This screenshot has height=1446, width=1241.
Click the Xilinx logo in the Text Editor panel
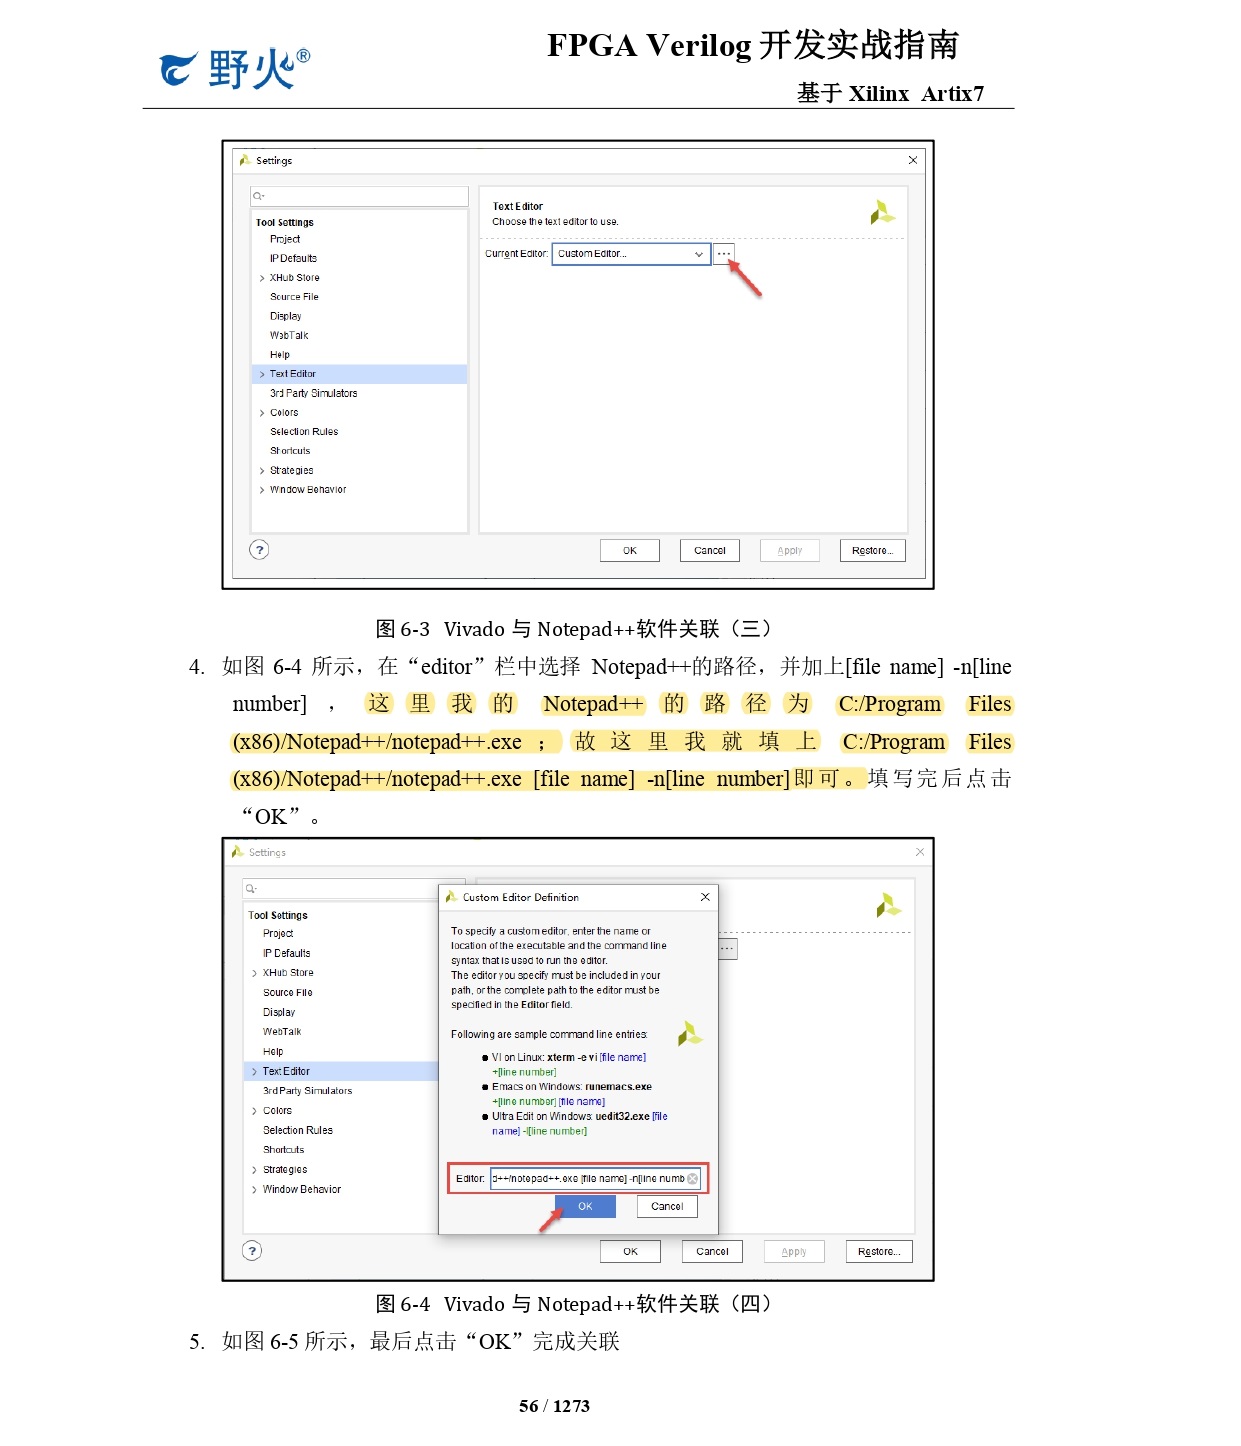tap(881, 211)
